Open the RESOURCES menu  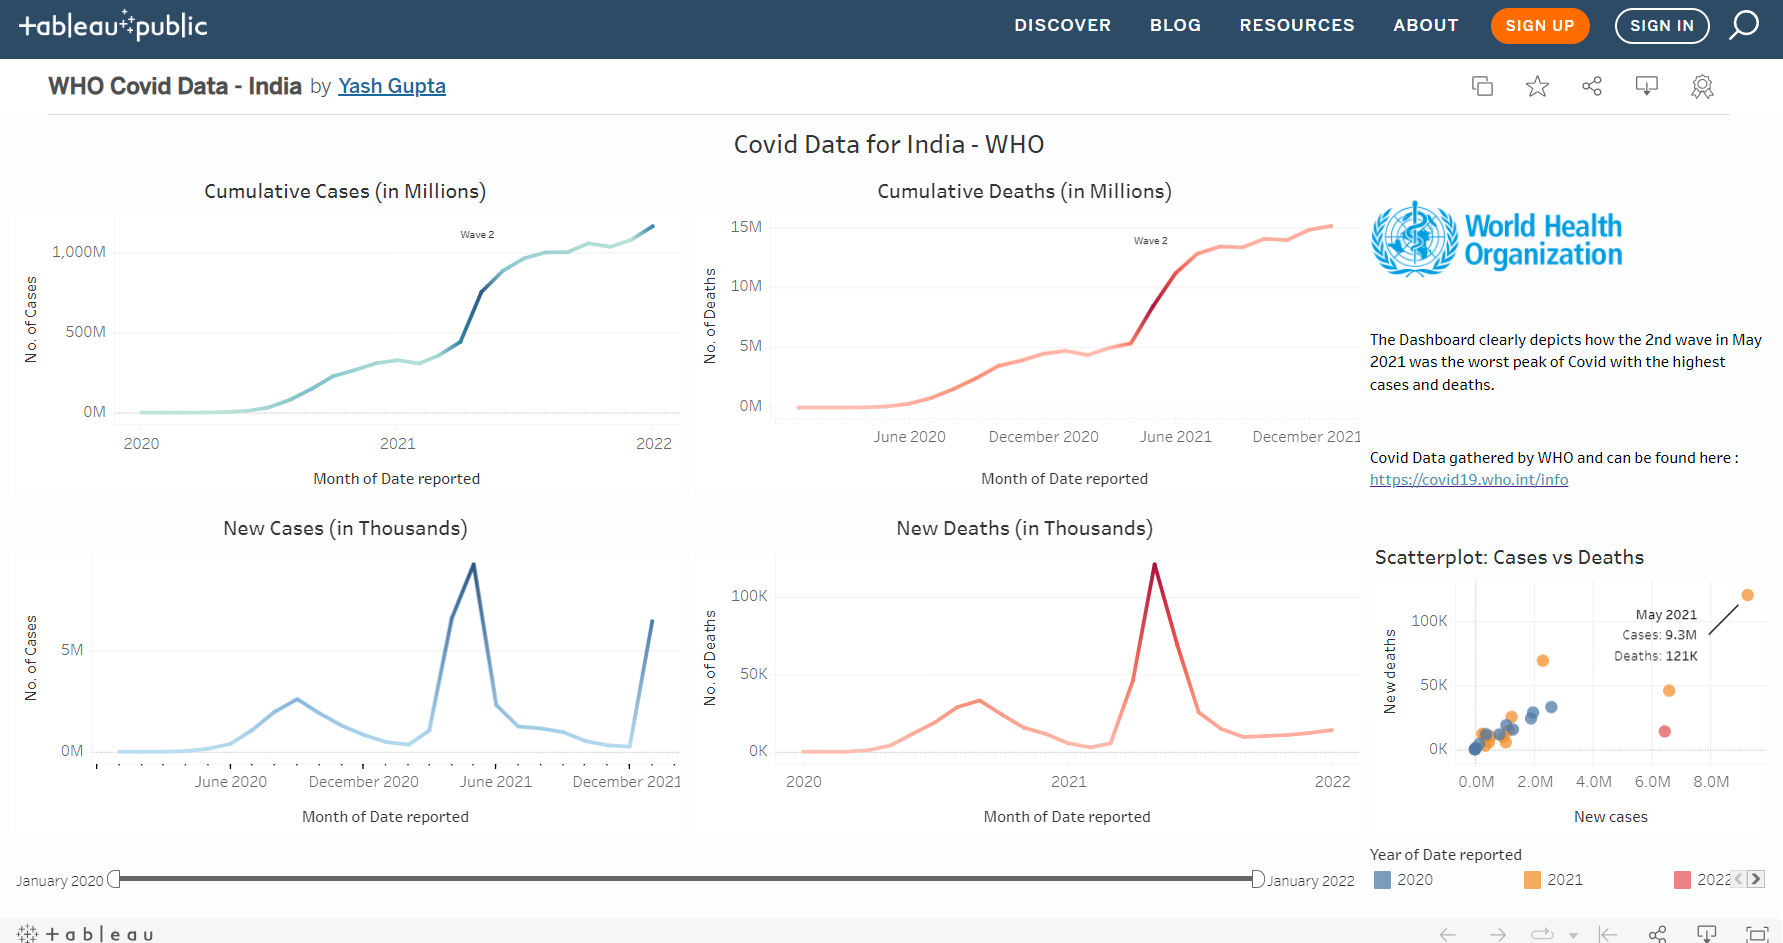coord(1297,25)
